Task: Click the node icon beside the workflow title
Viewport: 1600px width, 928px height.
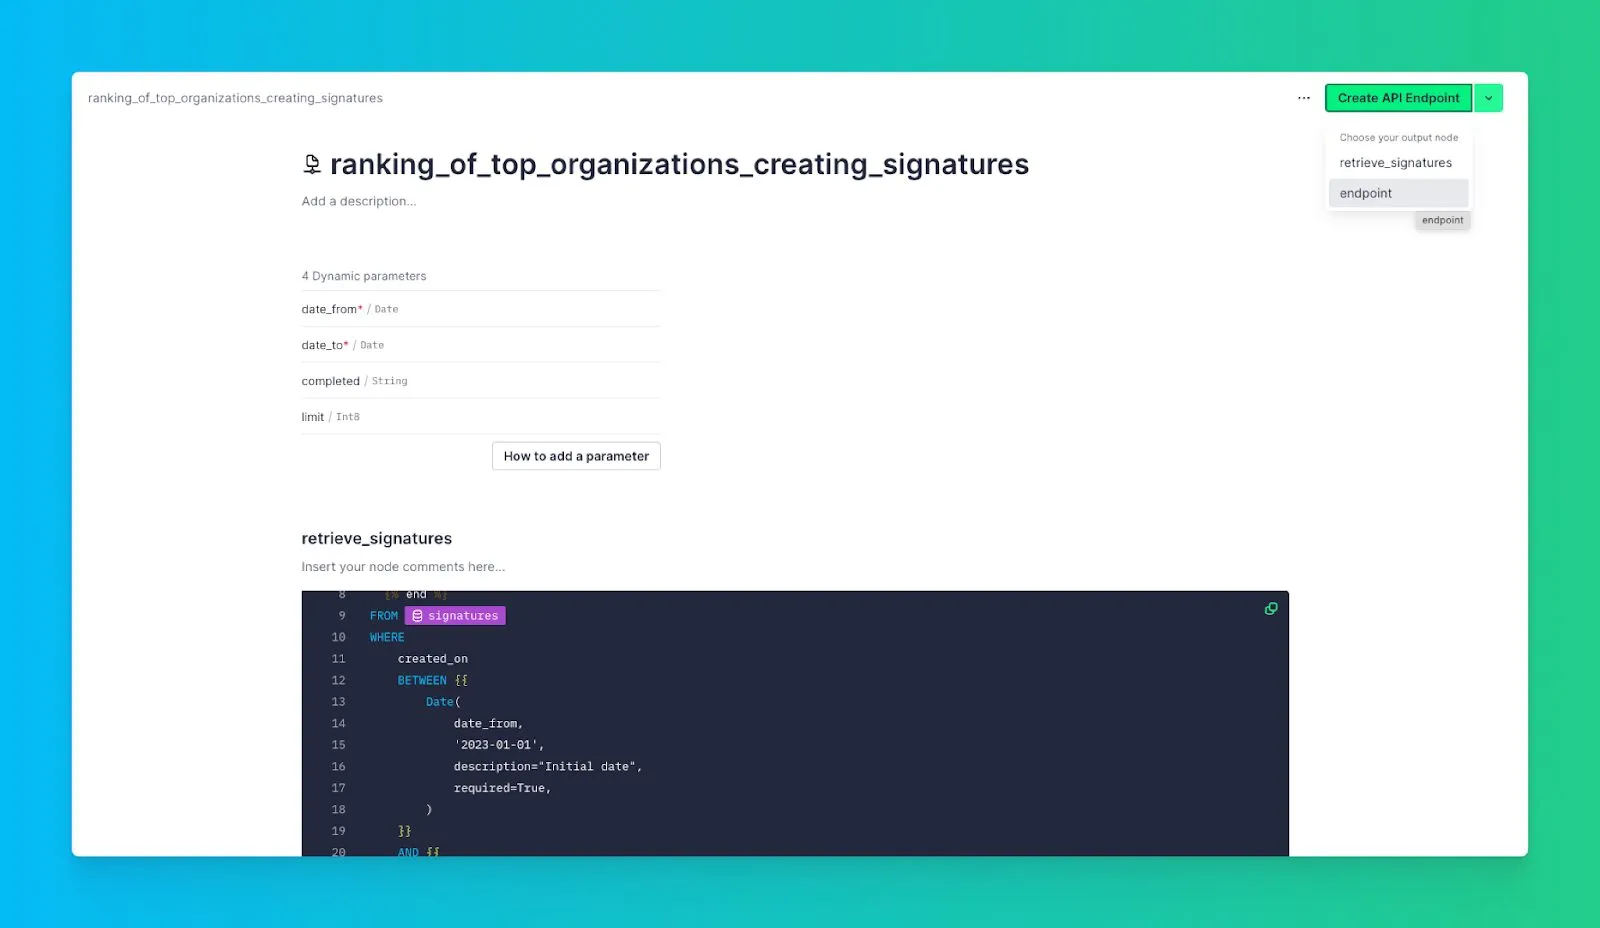Action: coord(312,163)
